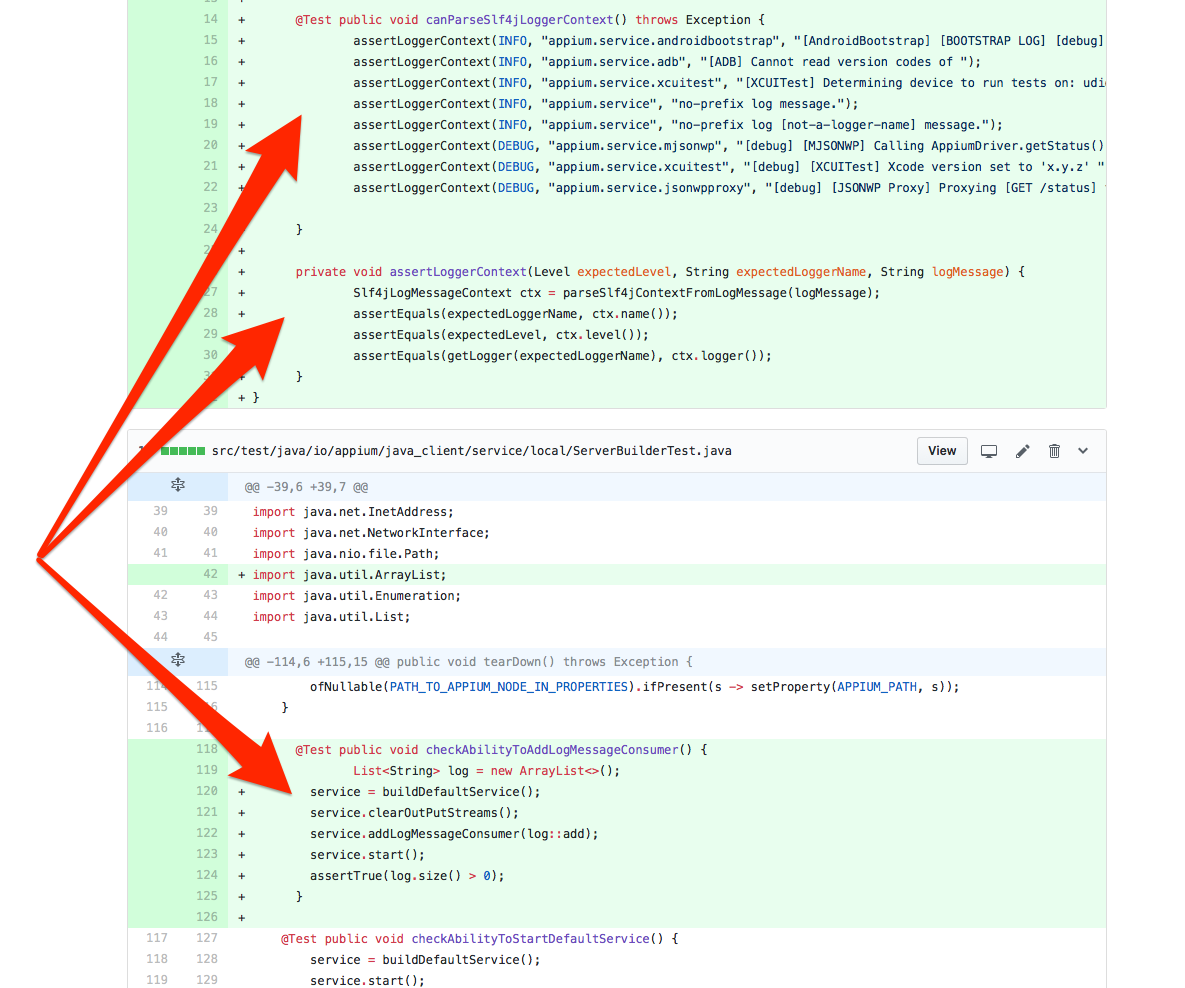This screenshot has height=988, width=1185.
Task: Click the green diffstat blocks beside the file path
Action: click(x=183, y=451)
